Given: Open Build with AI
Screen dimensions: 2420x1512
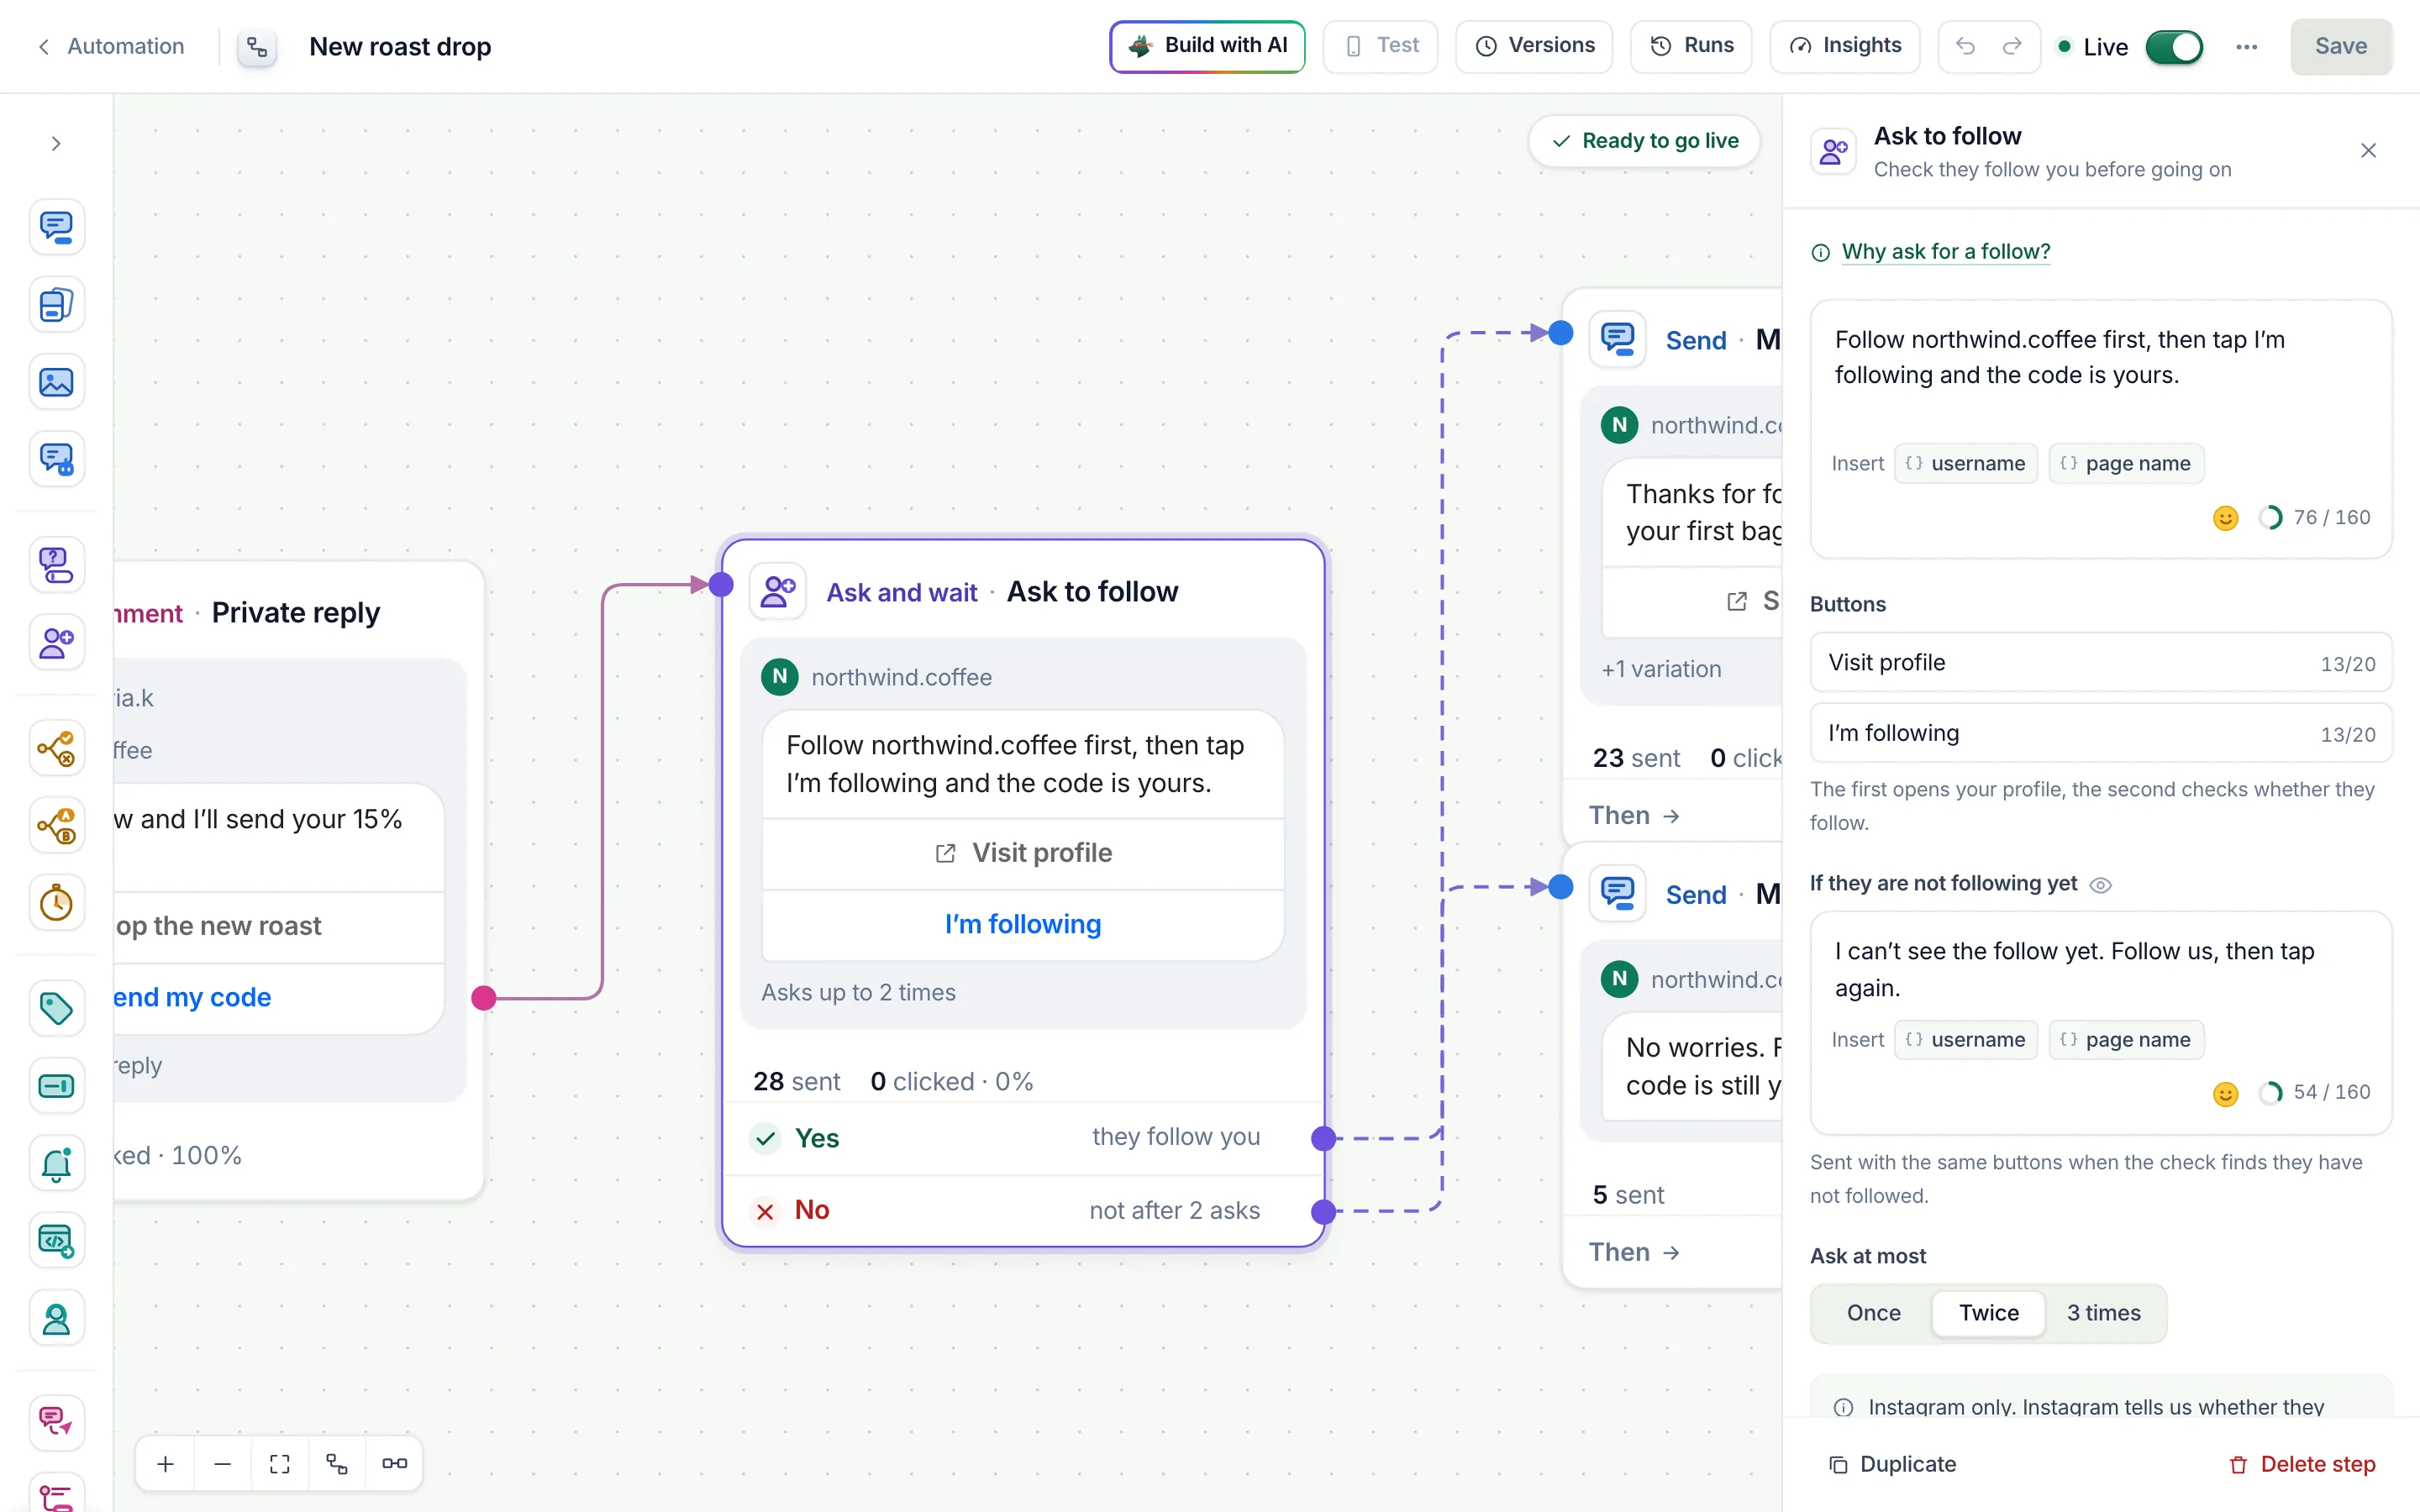Looking at the screenshot, I should tap(1207, 46).
